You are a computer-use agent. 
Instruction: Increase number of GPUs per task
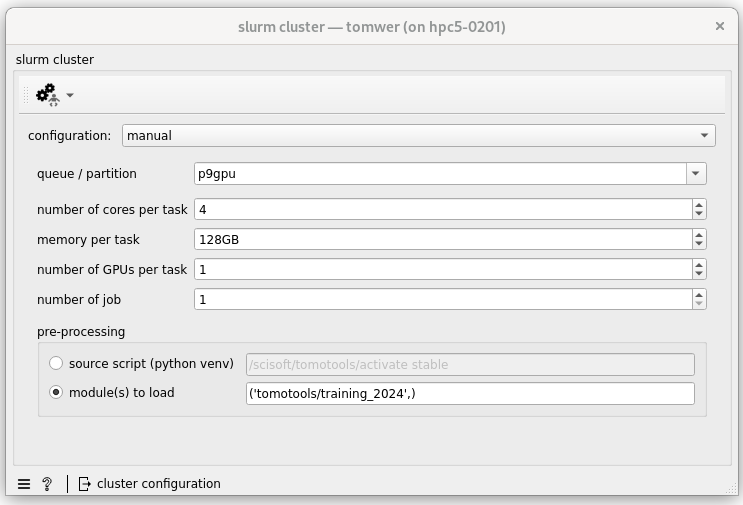tap(699, 264)
